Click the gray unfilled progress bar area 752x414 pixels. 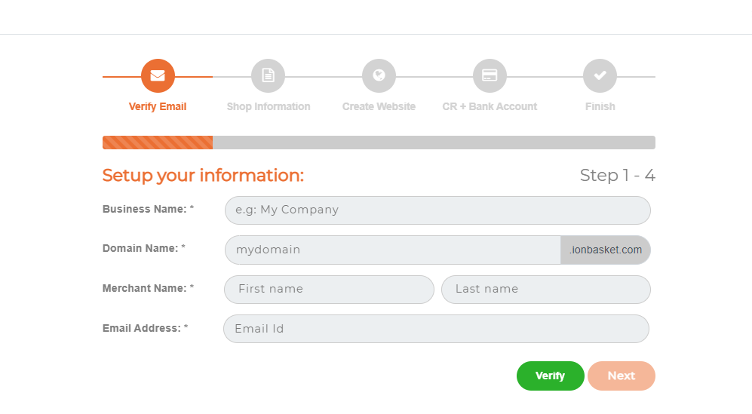[434, 142]
